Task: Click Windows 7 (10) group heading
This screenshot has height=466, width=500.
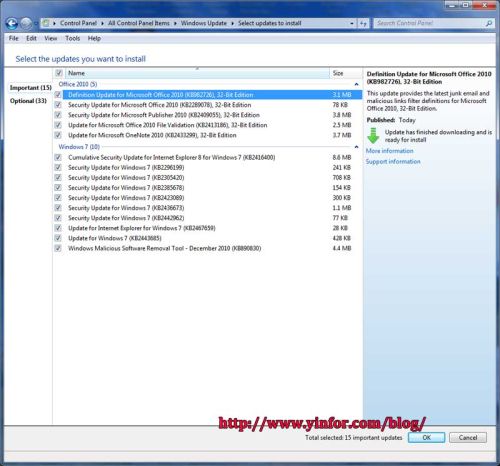Action: [79, 147]
